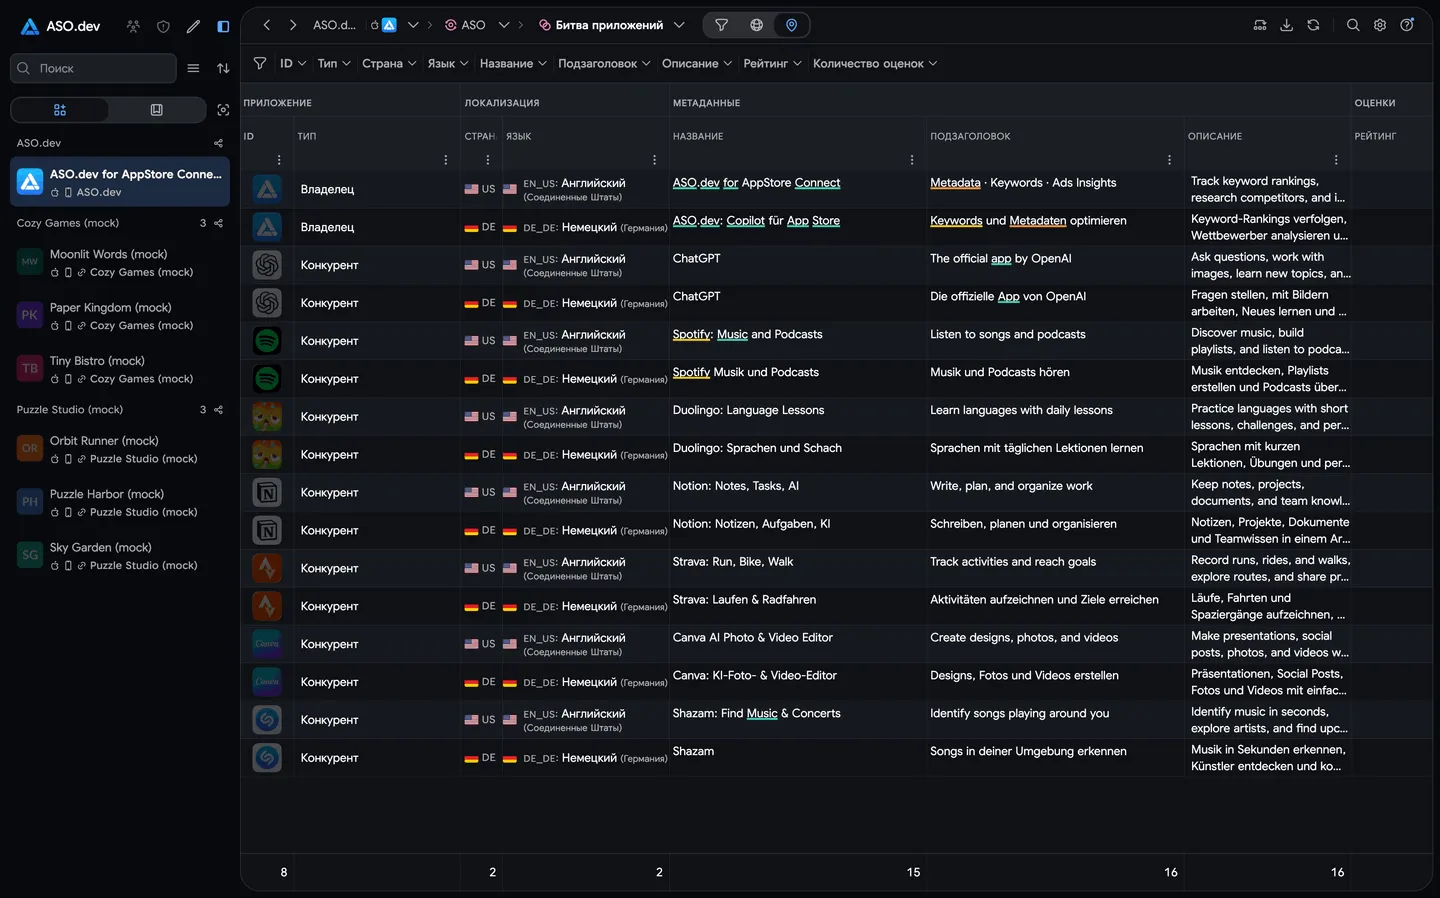
Task: Open the help question mark icon
Action: 1407,25
